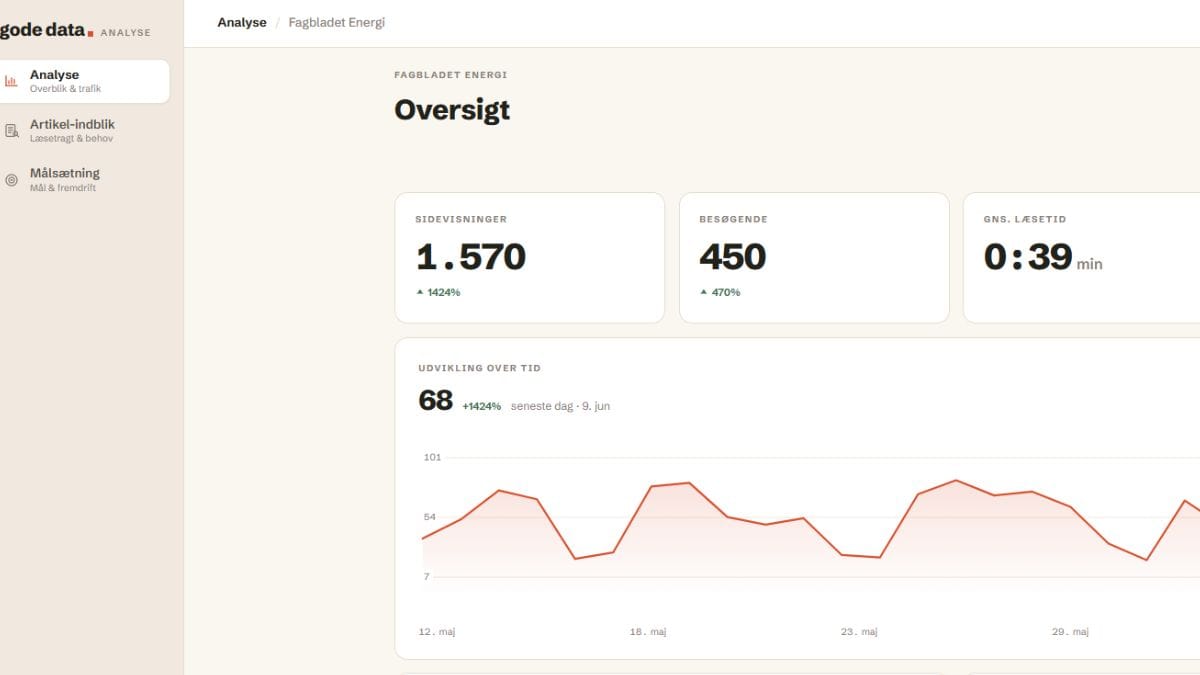Click the 54 y-axis label

pyautogui.click(x=430, y=517)
